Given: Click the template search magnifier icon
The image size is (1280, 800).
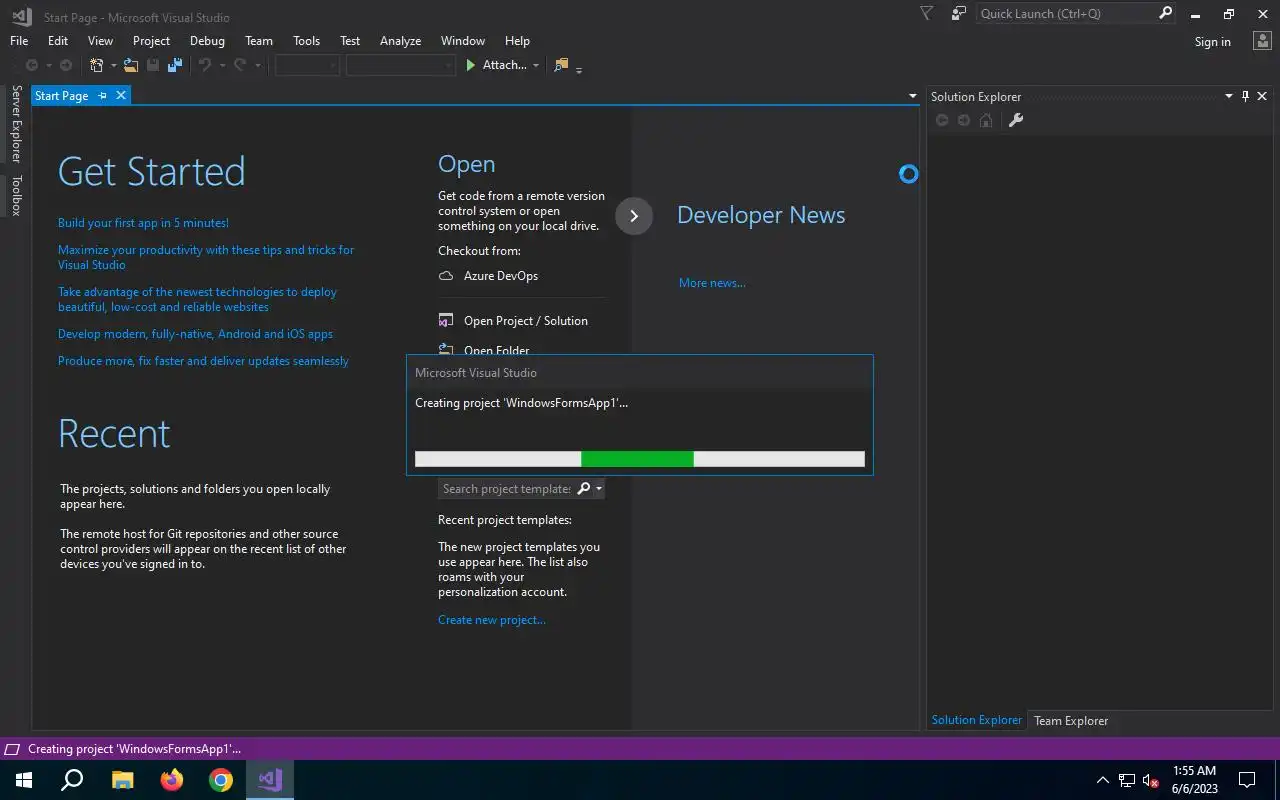Looking at the screenshot, I should pyautogui.click(x=584, y=488).
